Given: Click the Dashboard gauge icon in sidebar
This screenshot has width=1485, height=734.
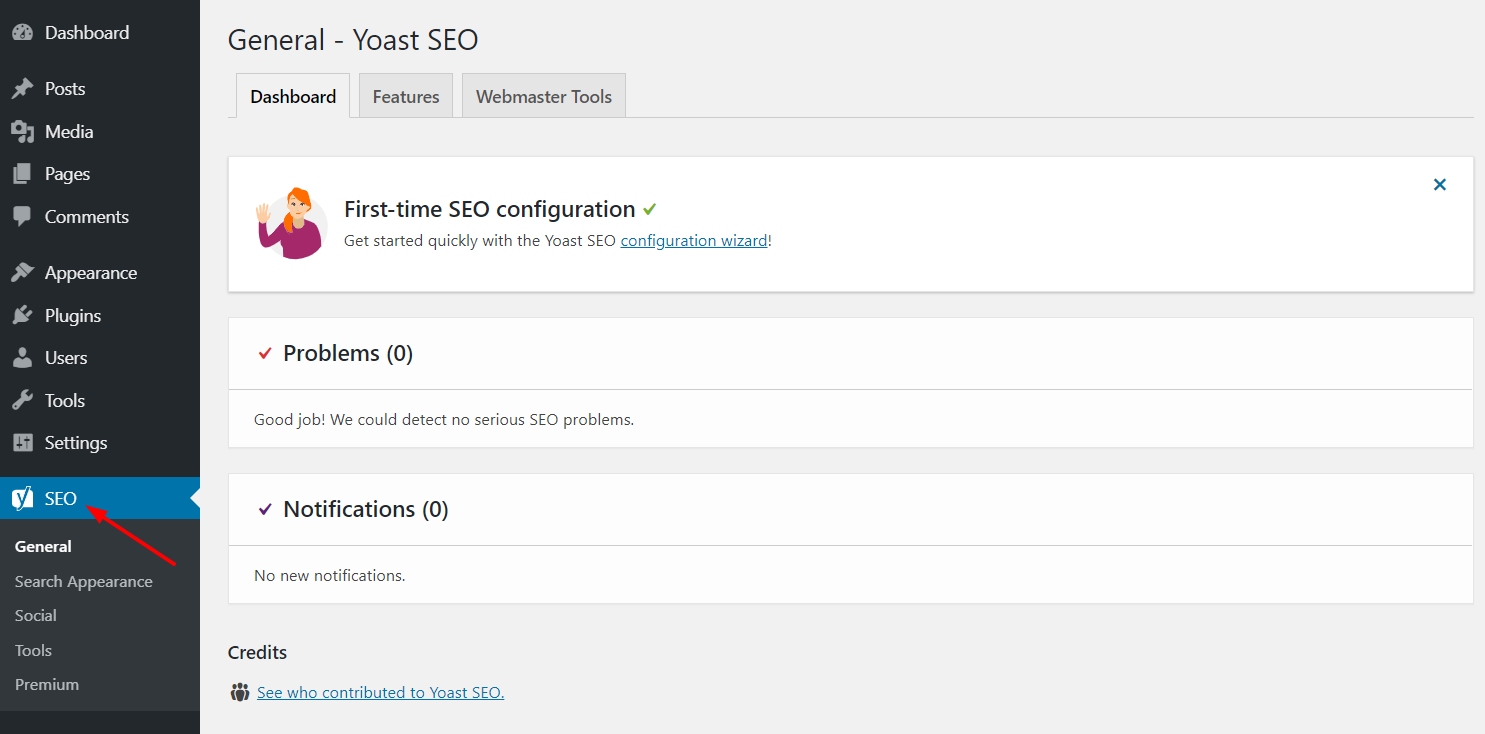Looking at the screenshot, I should pos(22,32).
